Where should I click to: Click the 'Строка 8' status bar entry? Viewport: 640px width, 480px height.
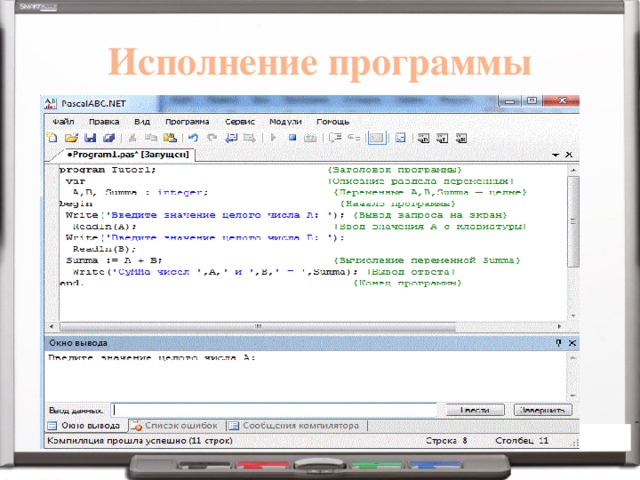(x=447, y=441)
